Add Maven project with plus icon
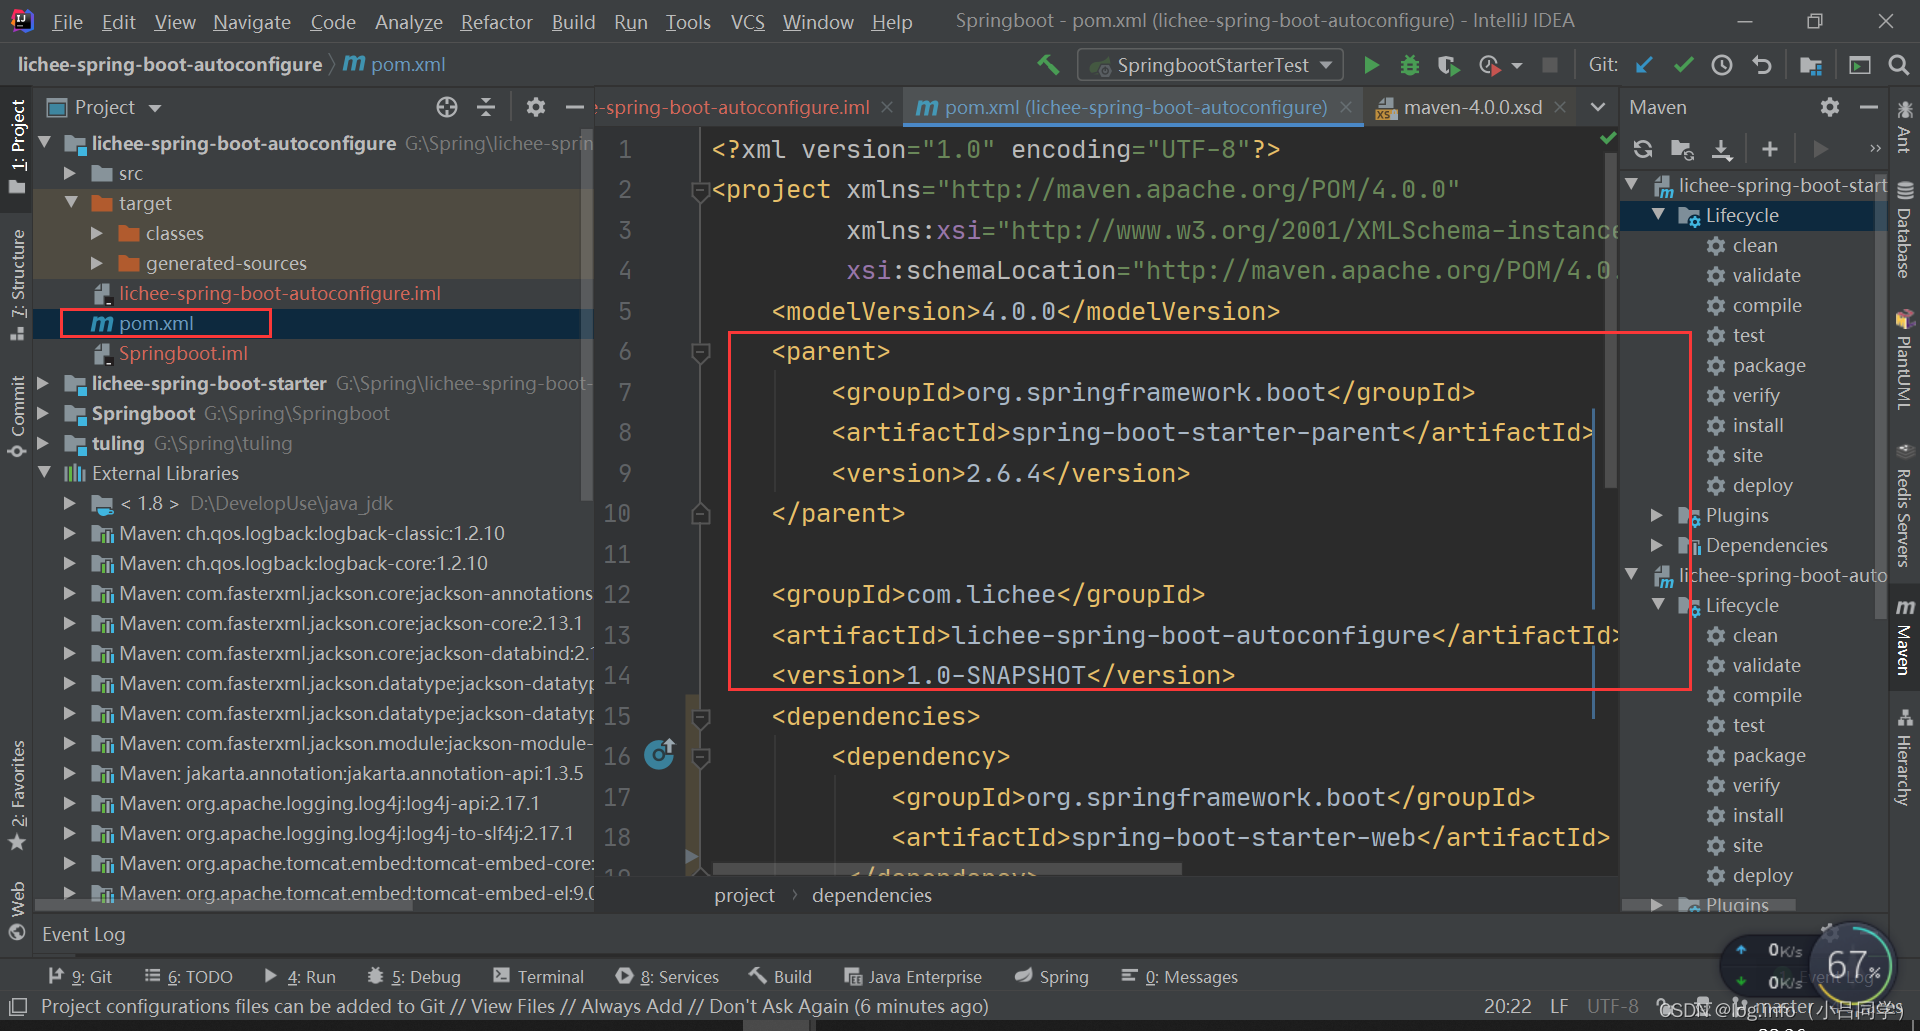The height and width of the screenshot is (1031, 1920). click(x=1770, y=149)
